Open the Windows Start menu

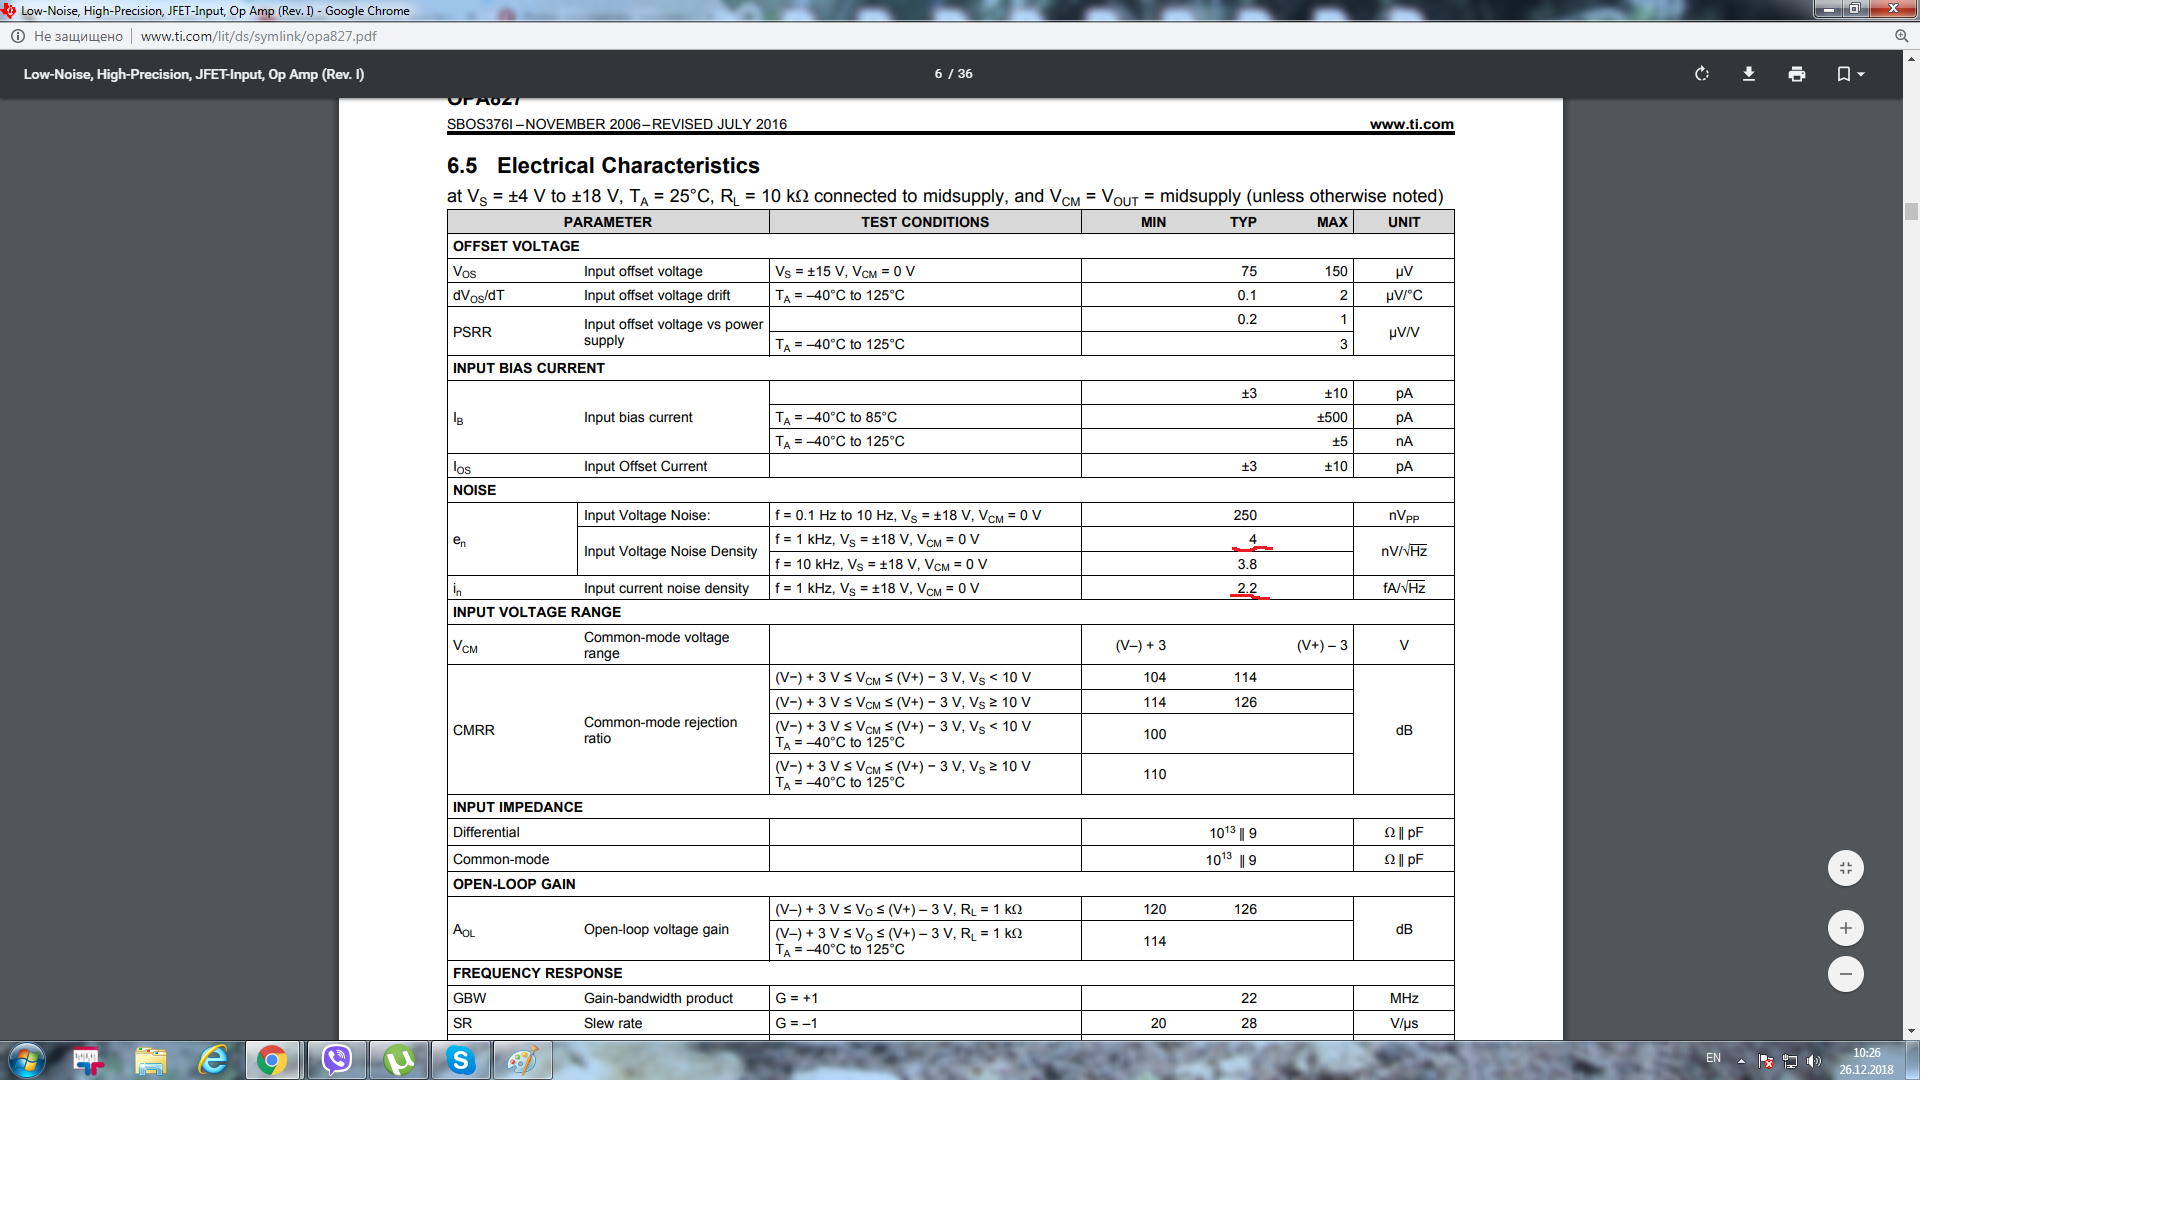(x=27, y=1060)
